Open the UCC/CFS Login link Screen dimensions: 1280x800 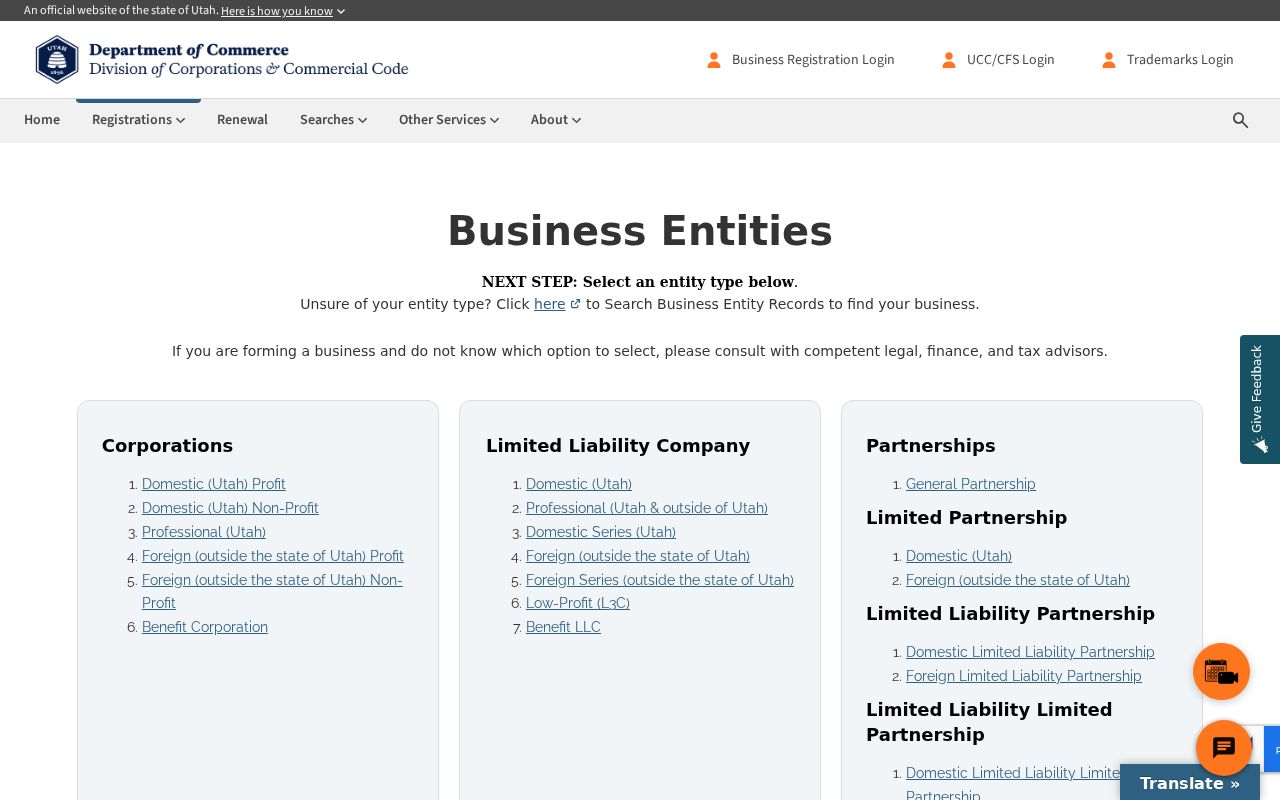tap(1010, 60)
